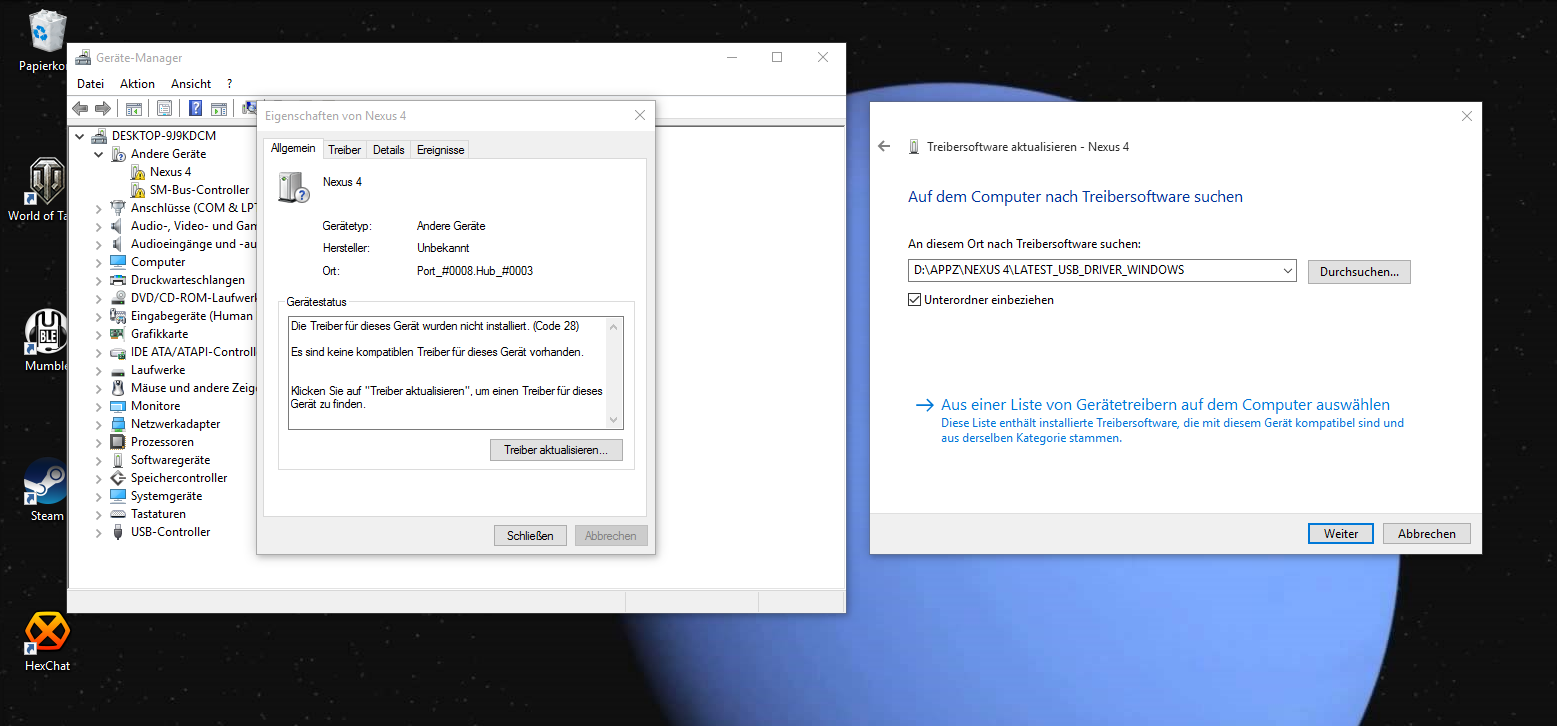The width and height of the screenshot is (1557, 726).
Task: Click the DVD/CD-ROM drive icon in tree
Action: (x=119, y=298)
